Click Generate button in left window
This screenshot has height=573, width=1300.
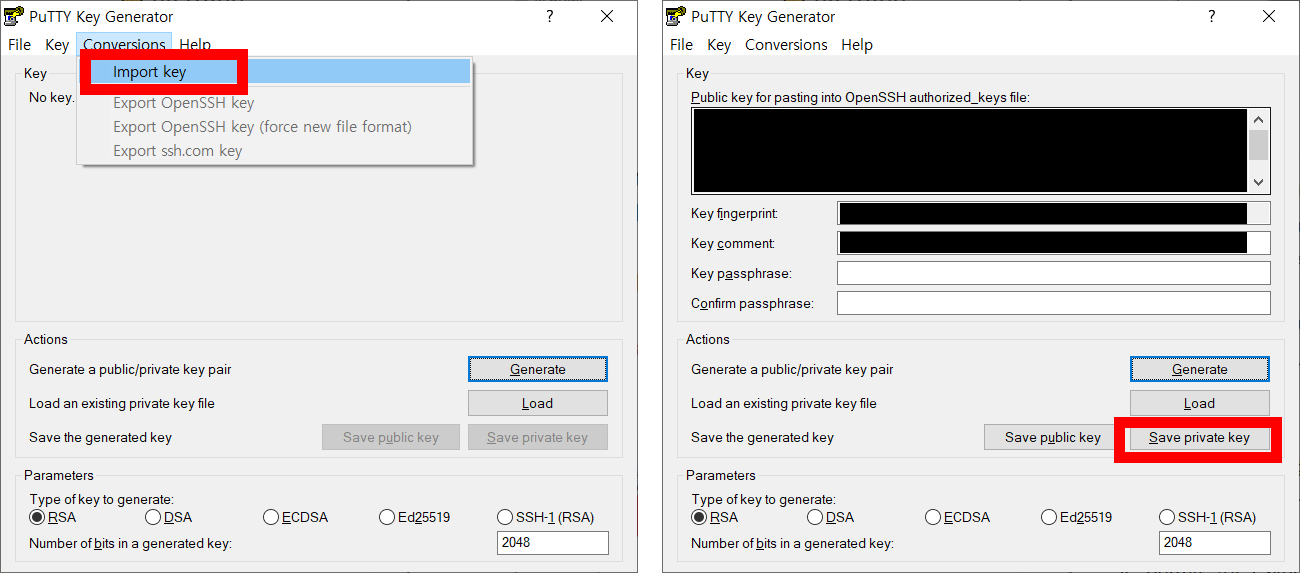click(x=538, y=369)
